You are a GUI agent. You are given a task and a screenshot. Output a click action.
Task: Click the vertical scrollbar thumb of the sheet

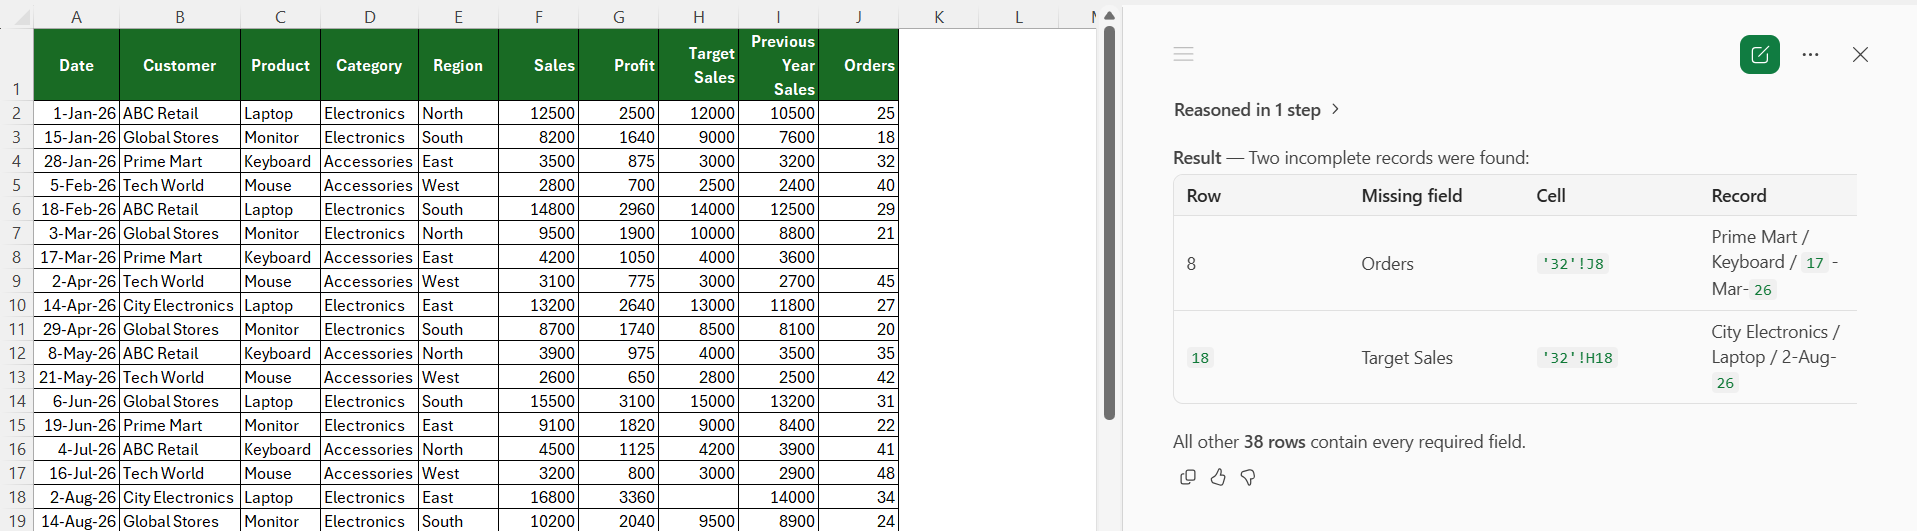coord(1109,222)
